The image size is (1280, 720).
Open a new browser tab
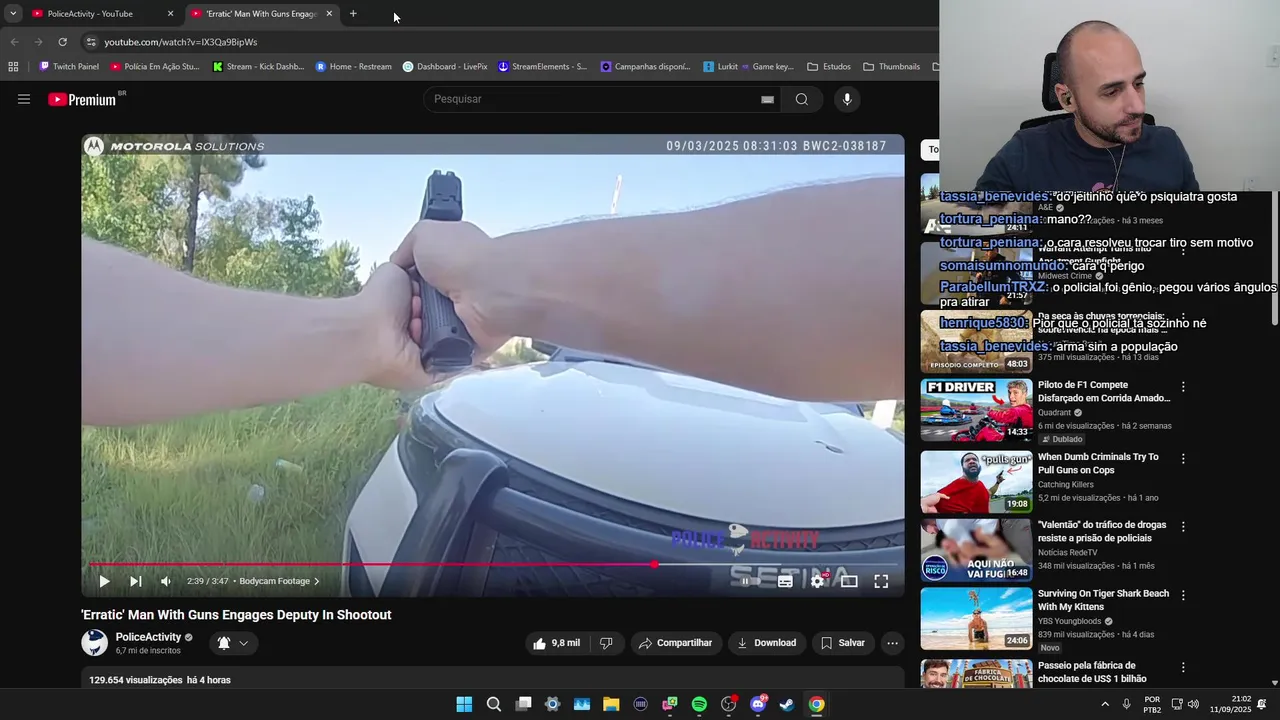353,14
